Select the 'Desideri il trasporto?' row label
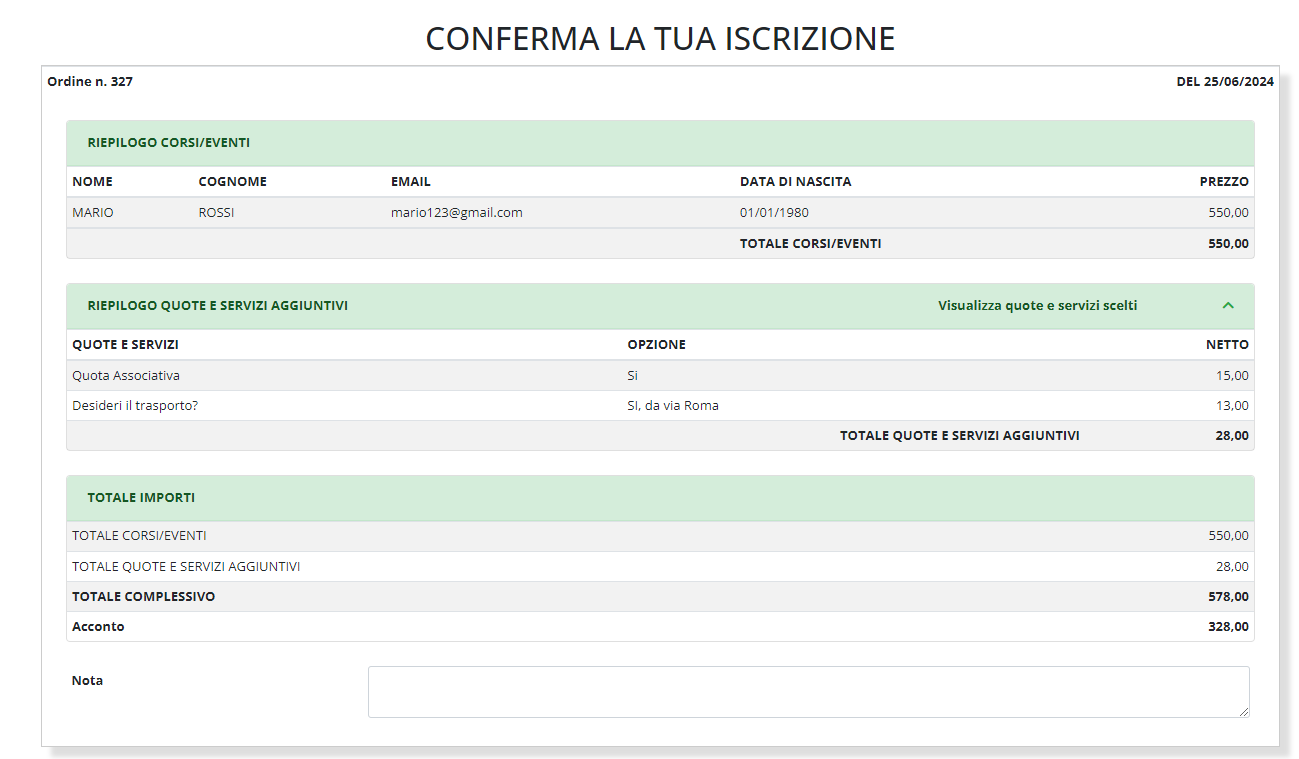The height and width of the screenshot is (759, 1299). pos(135,406)
